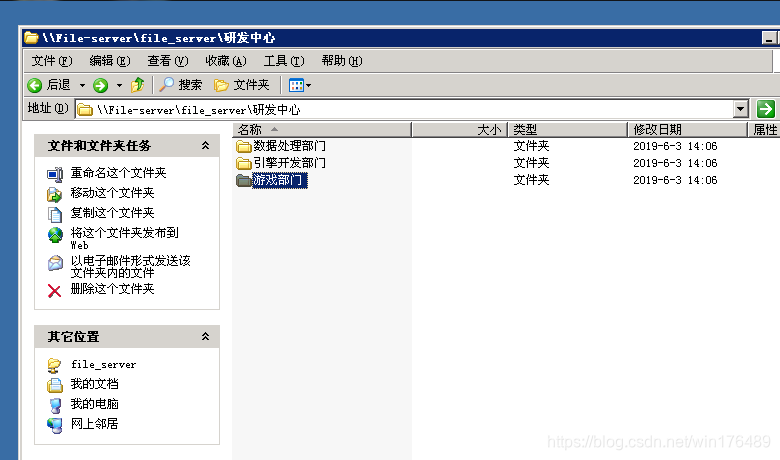Select the 游戏部门 folder icon
The width and height of the screenshot is (780, 460).
pyautogui.click(x=244, y=180)
